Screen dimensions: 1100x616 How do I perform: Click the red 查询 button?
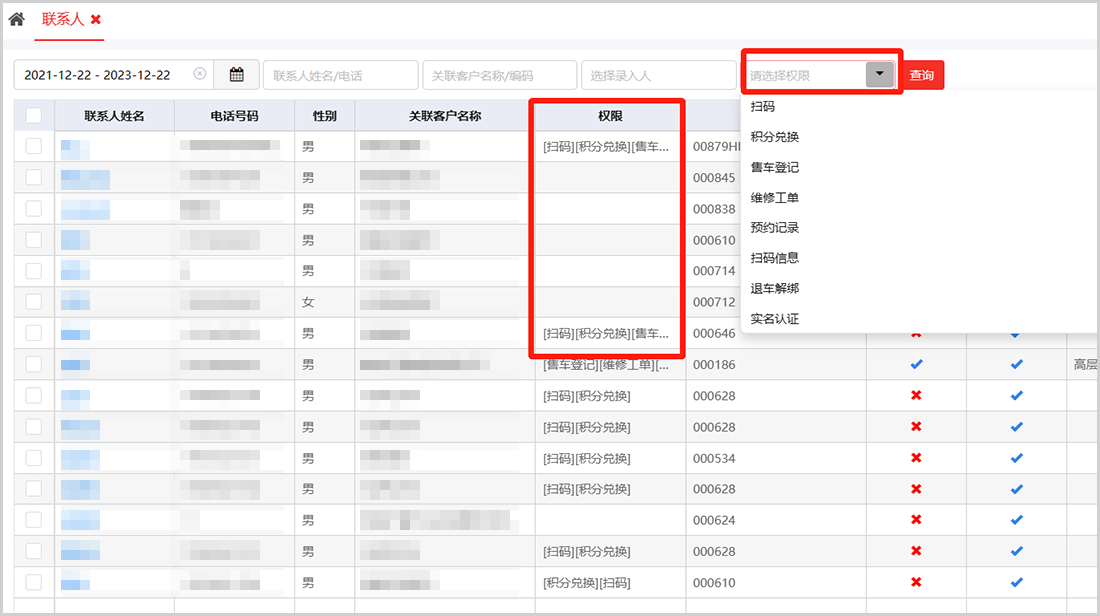(x=922, y=75)
